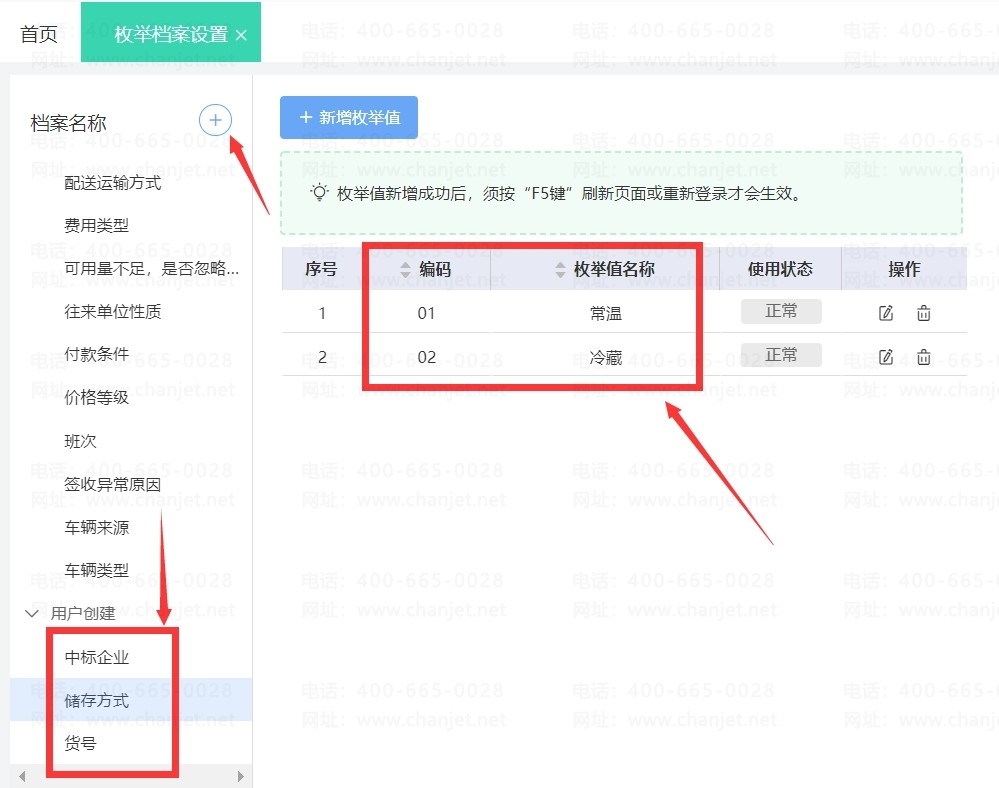Click the 操作 column header
The image size is (999, 788).
coord(904,269)
